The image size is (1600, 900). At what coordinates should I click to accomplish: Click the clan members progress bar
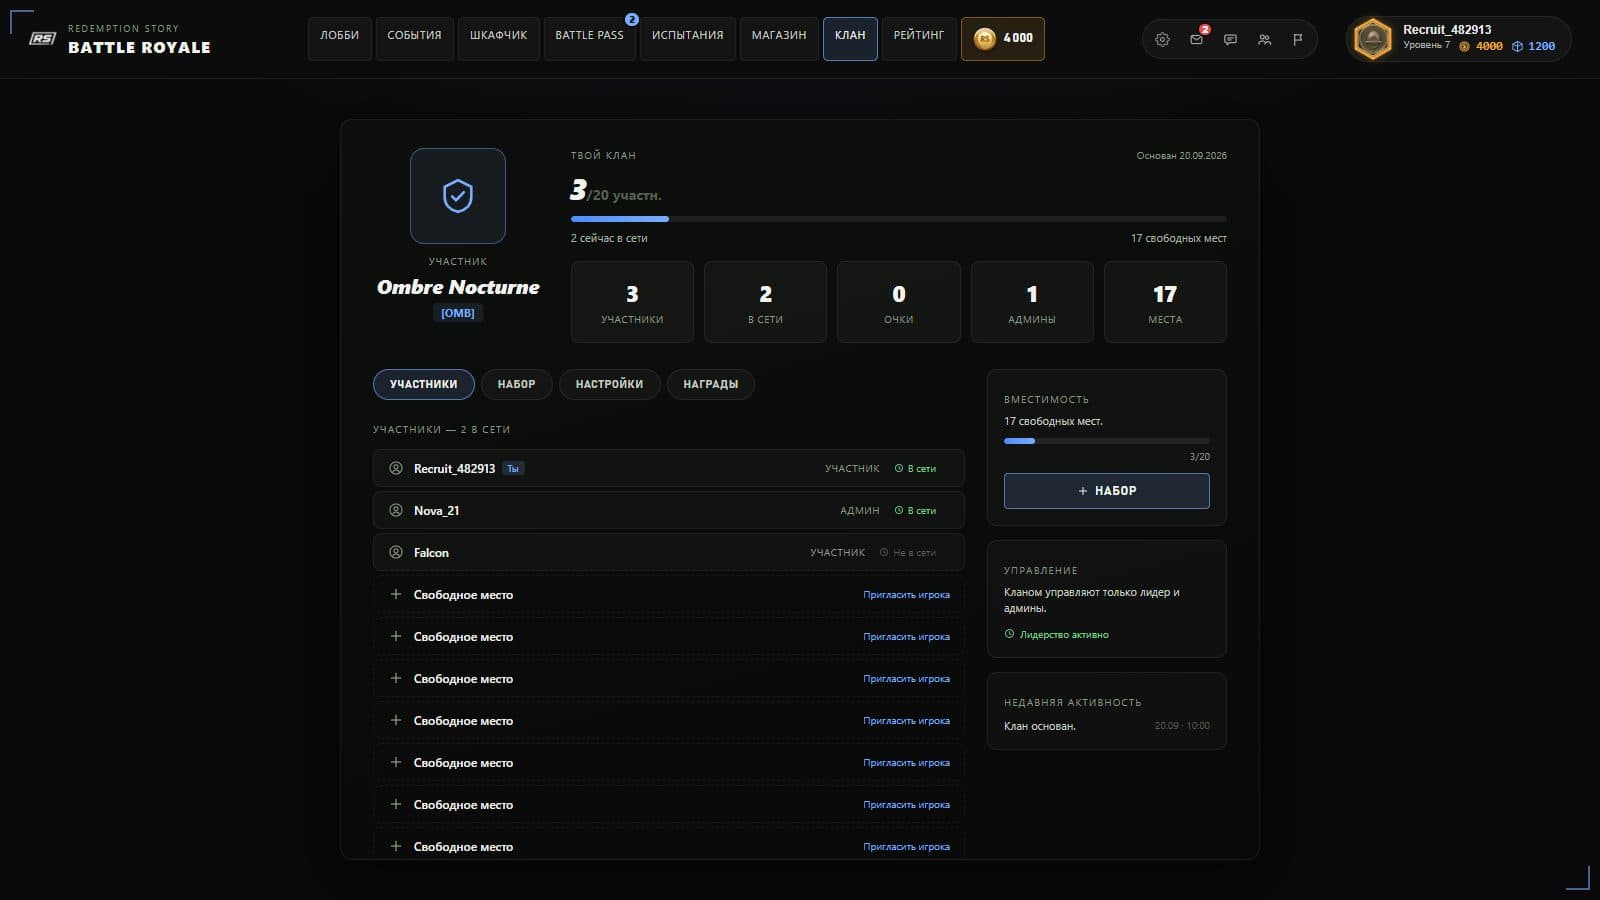click(x=899, y=219)
